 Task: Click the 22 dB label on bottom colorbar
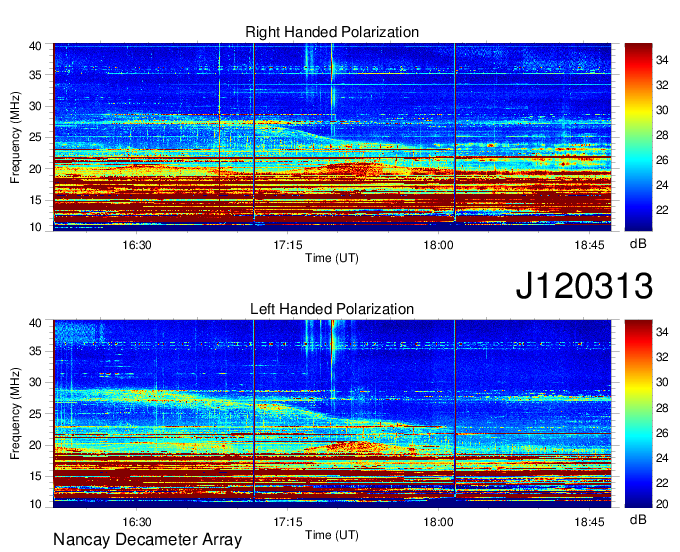coord(662,483)
